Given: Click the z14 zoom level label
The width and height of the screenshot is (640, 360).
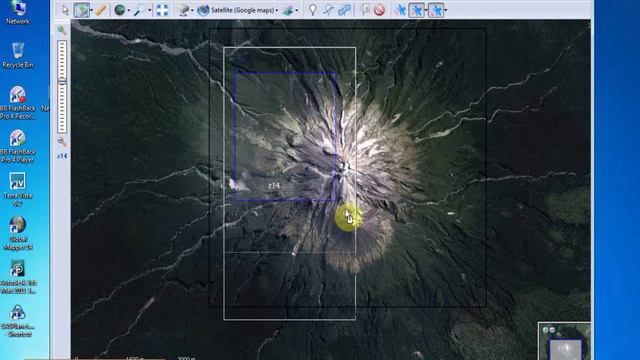Looking at the screenshot, I should pyautogui.click(x=62, y=156).
